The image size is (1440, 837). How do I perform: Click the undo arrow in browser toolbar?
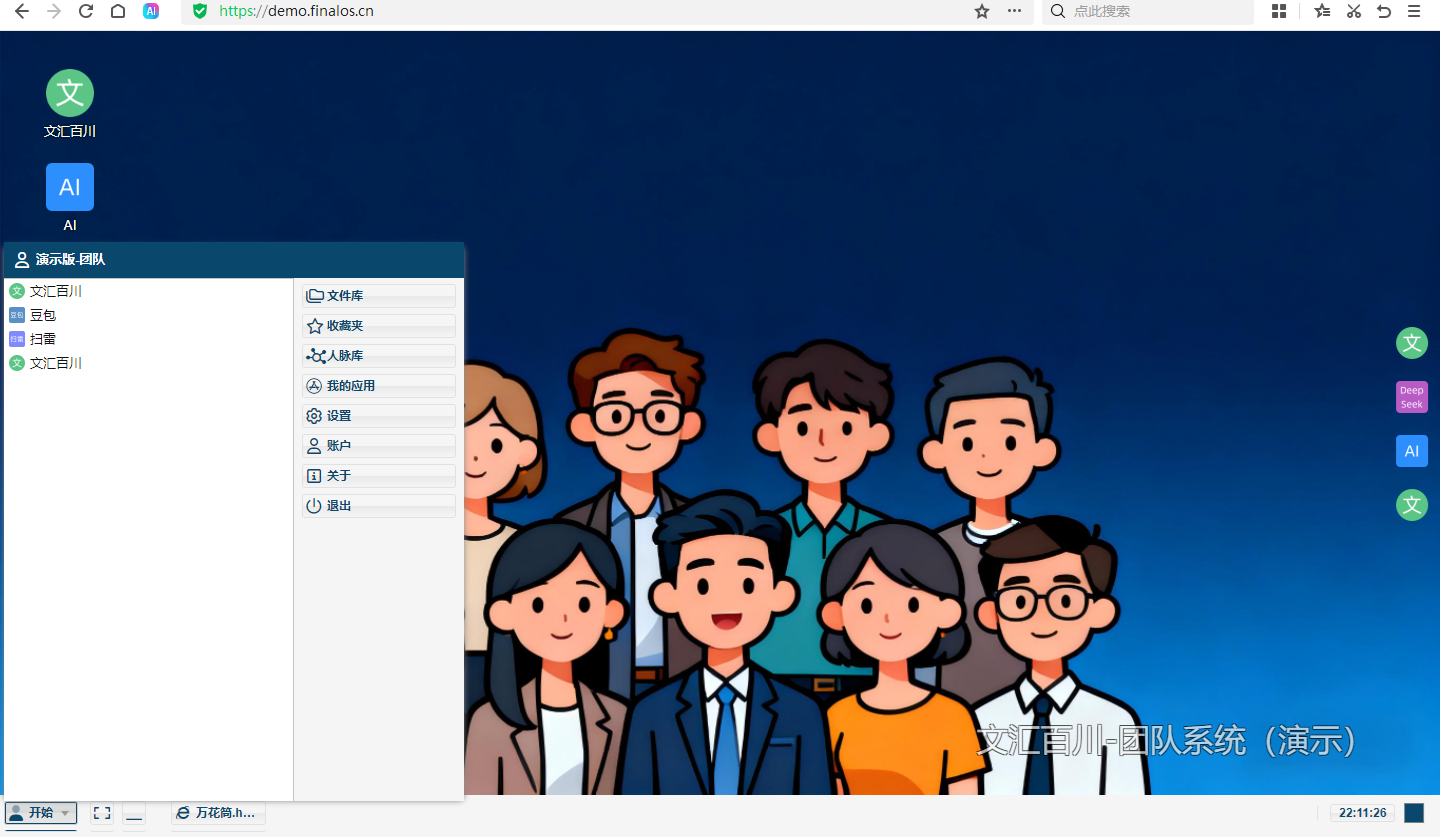coord(1384,11)
